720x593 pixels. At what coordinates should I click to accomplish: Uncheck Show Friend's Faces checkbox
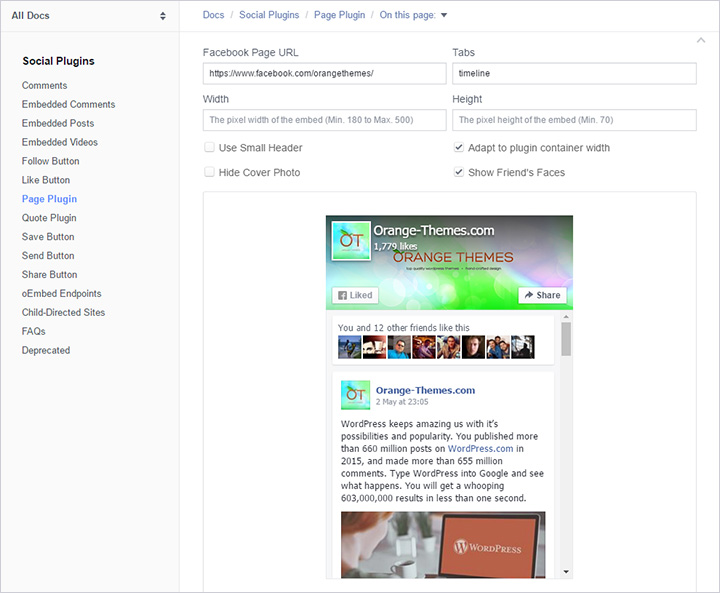(459, 172)
